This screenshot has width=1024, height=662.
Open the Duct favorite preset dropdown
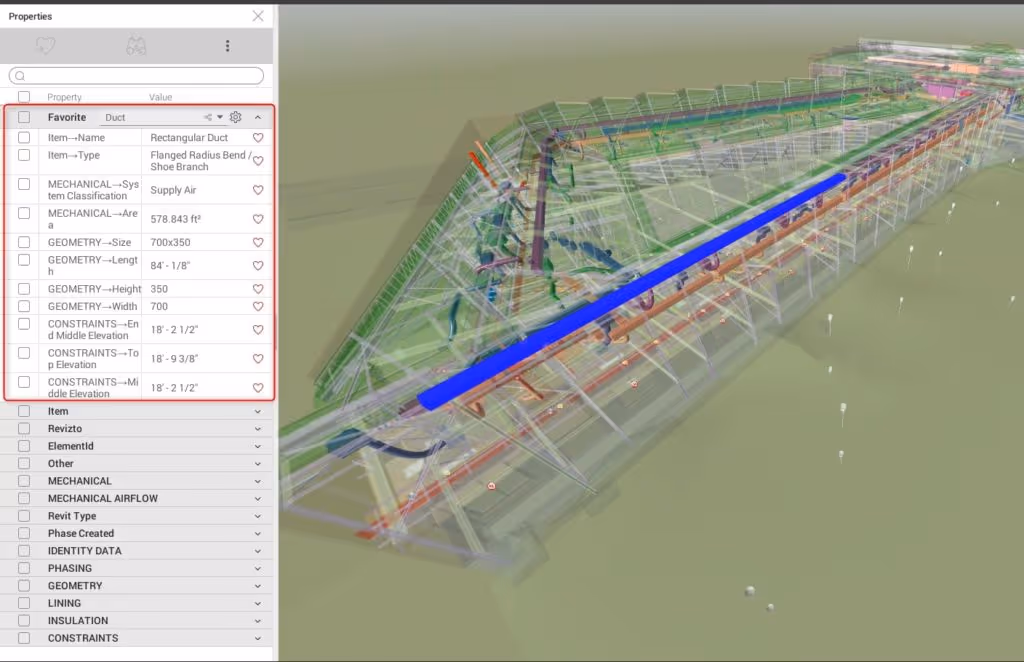pos(220,118)
